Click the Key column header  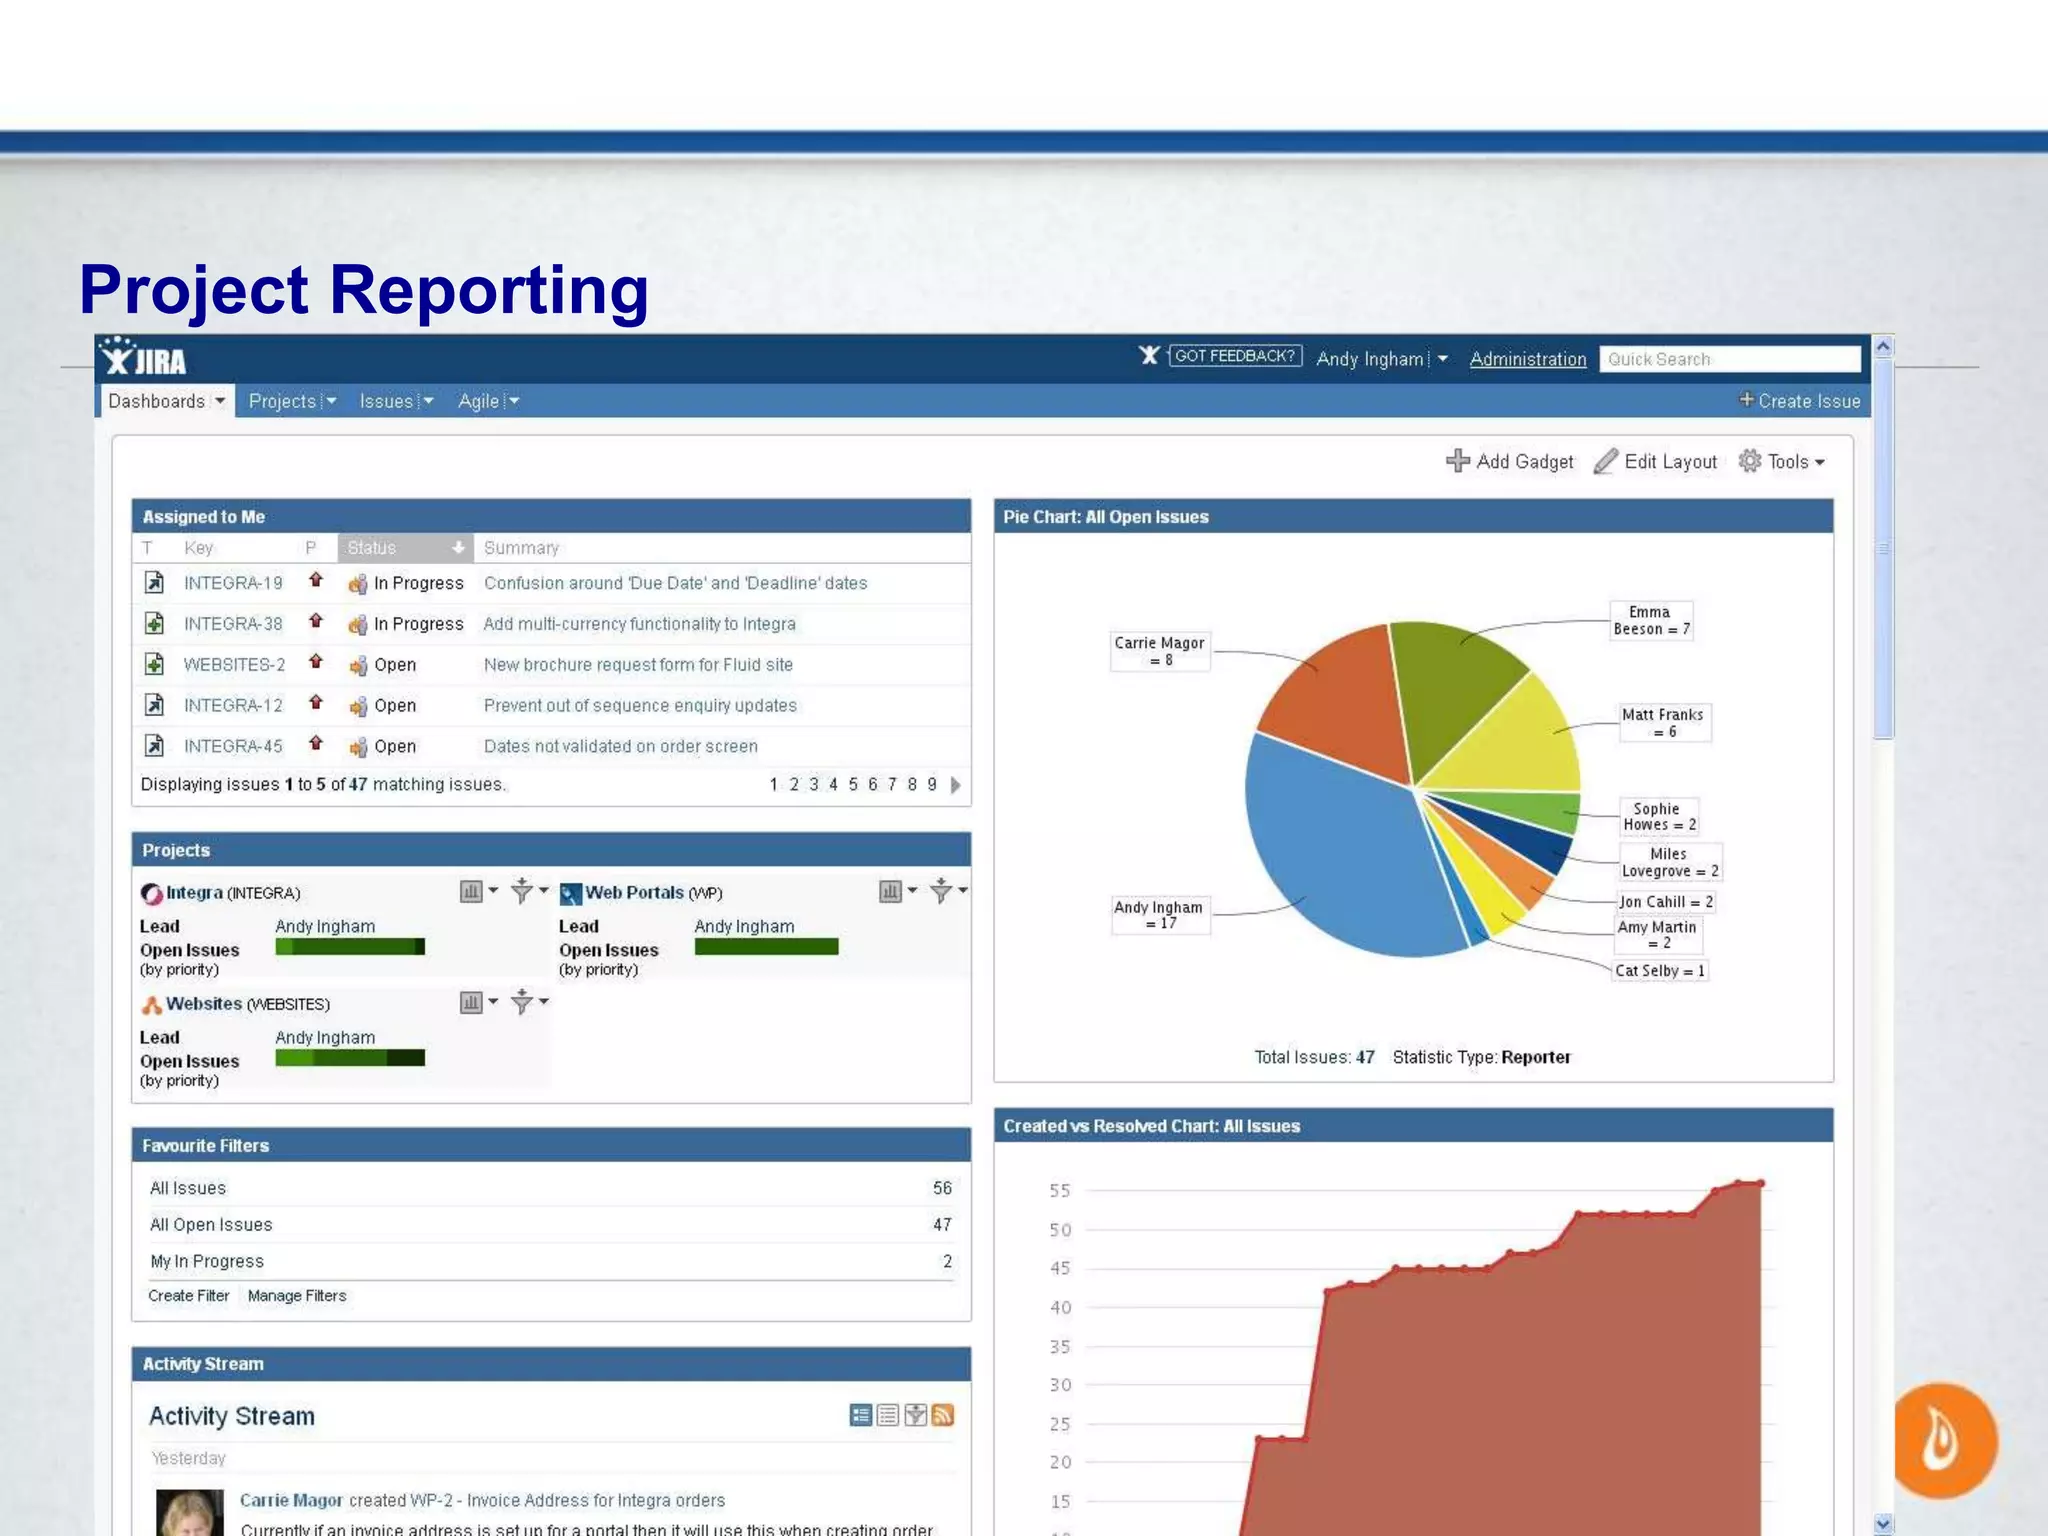click(198, 548)
